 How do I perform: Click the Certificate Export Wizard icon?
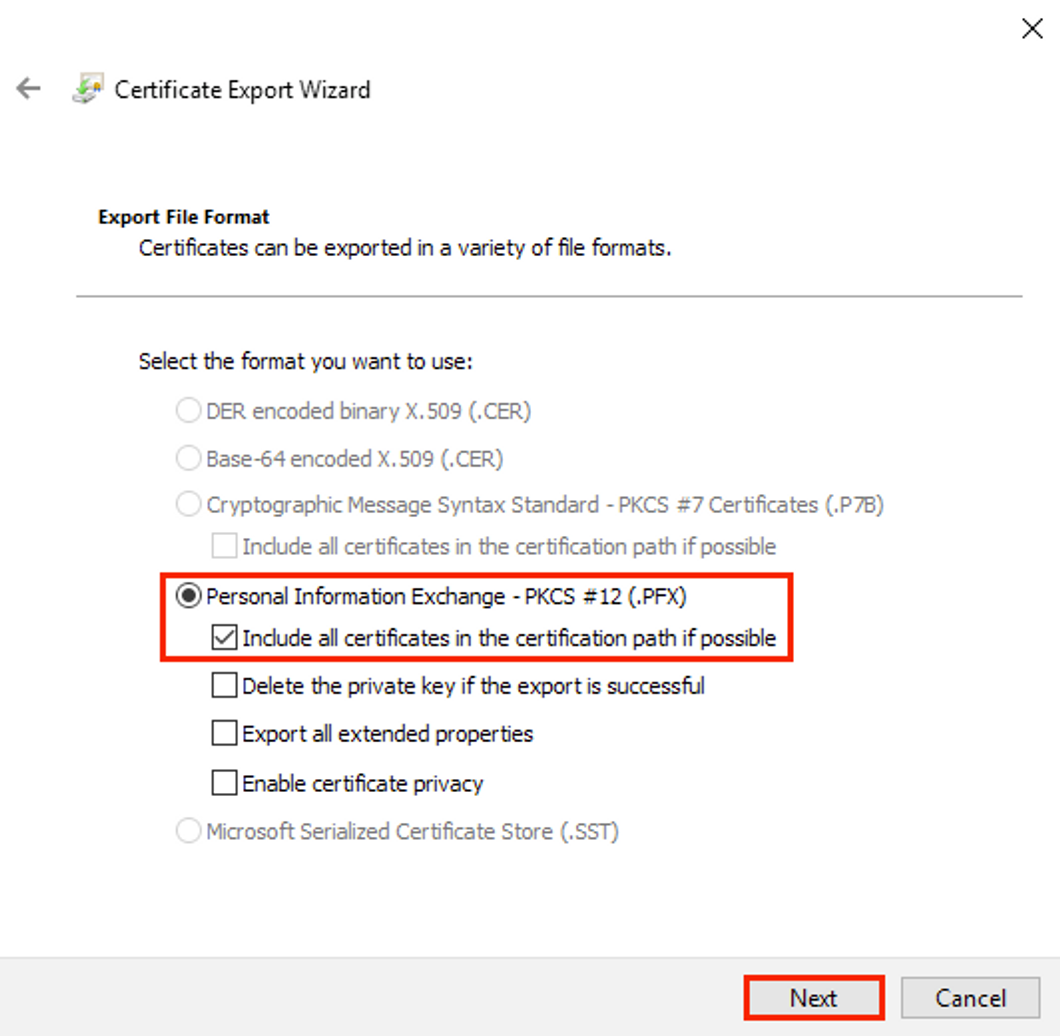88,89
